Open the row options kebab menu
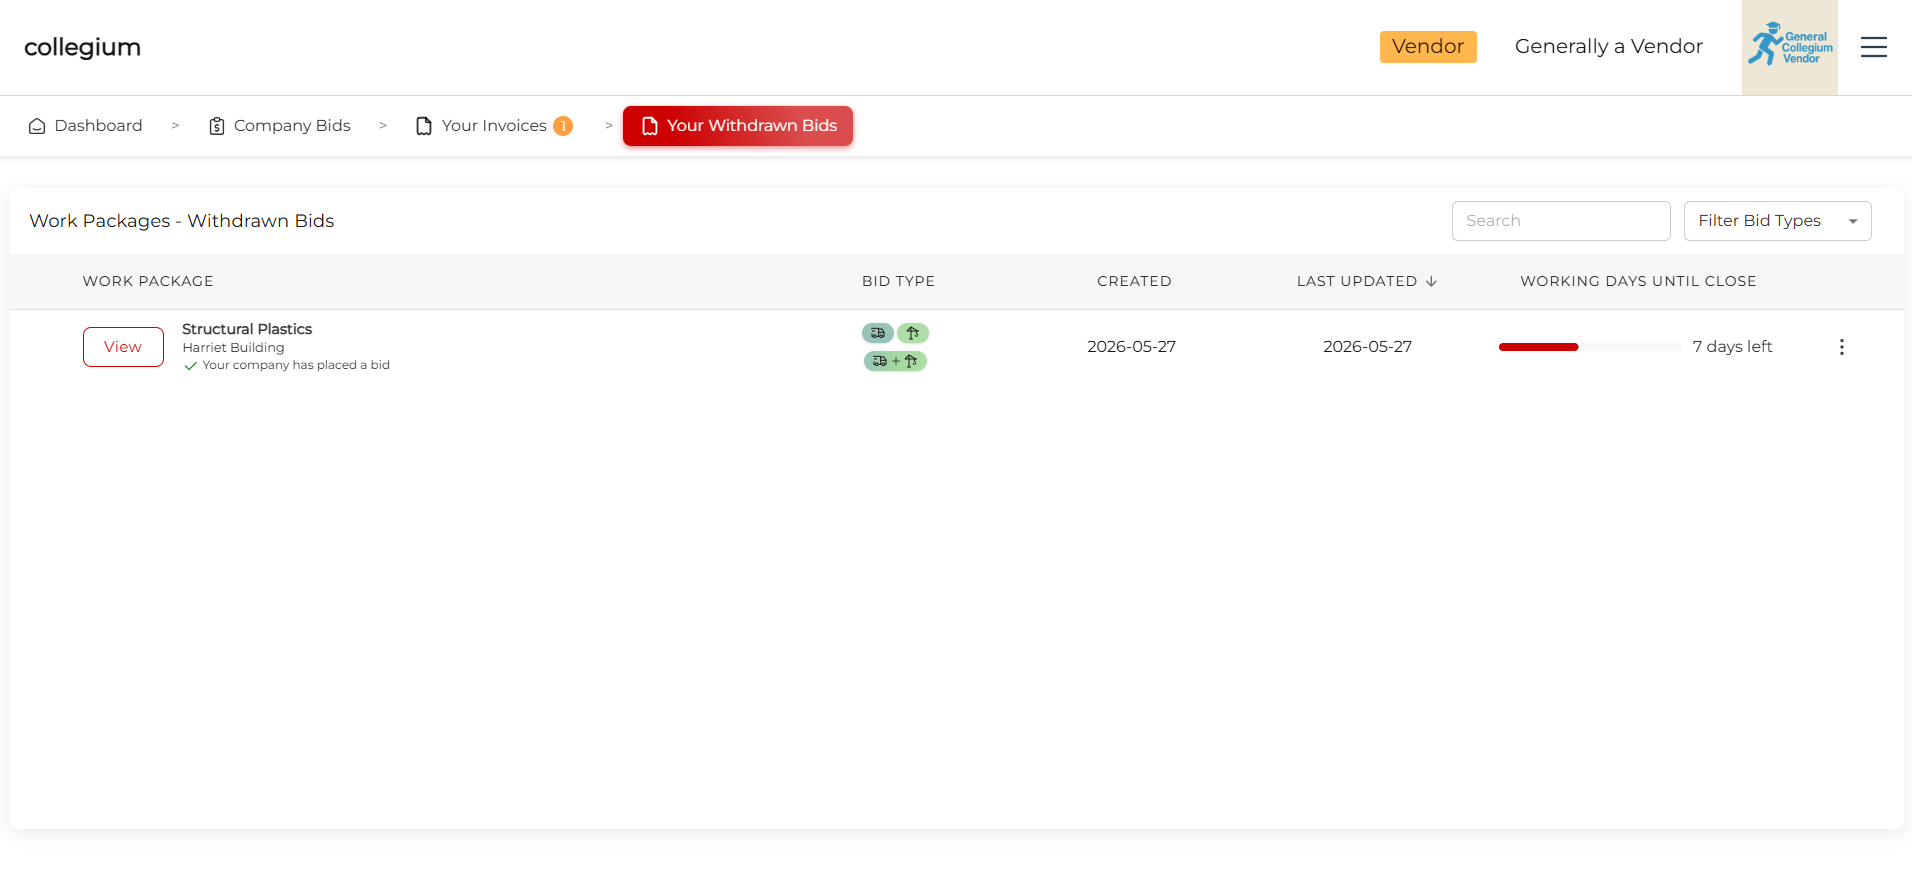This screenshot has height=871, width=1912. point(1841,347)
